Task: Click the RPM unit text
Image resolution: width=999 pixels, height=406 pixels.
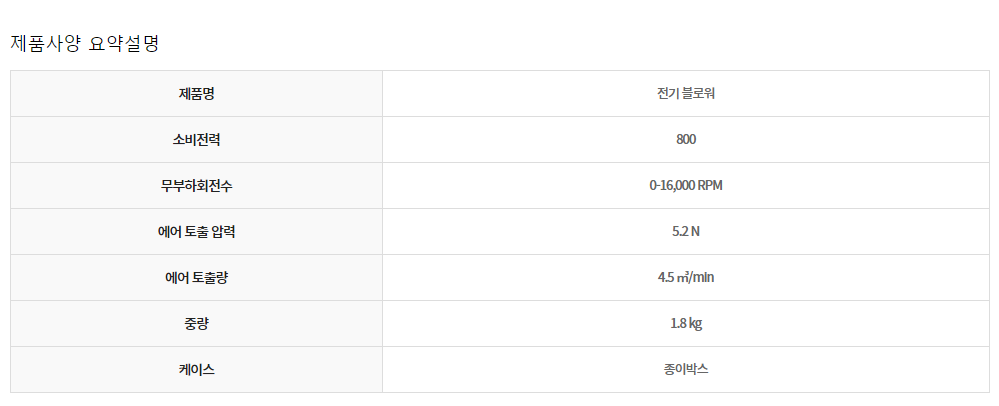Action: point(710,185)
